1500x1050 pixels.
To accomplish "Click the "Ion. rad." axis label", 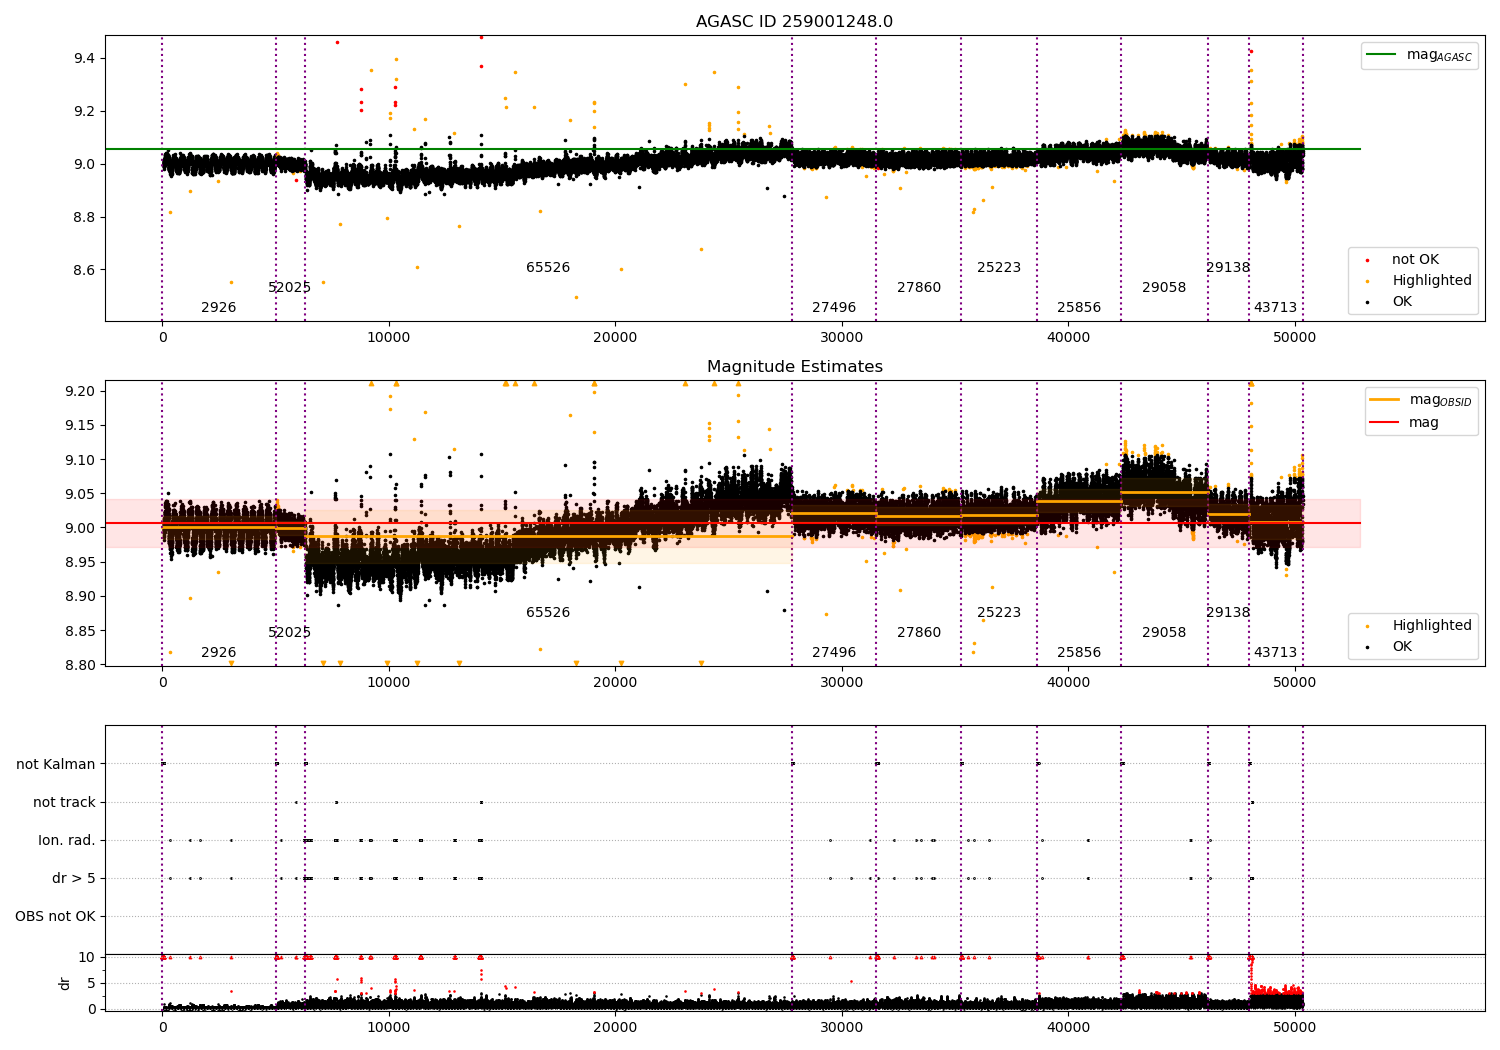I will [67, 840].
